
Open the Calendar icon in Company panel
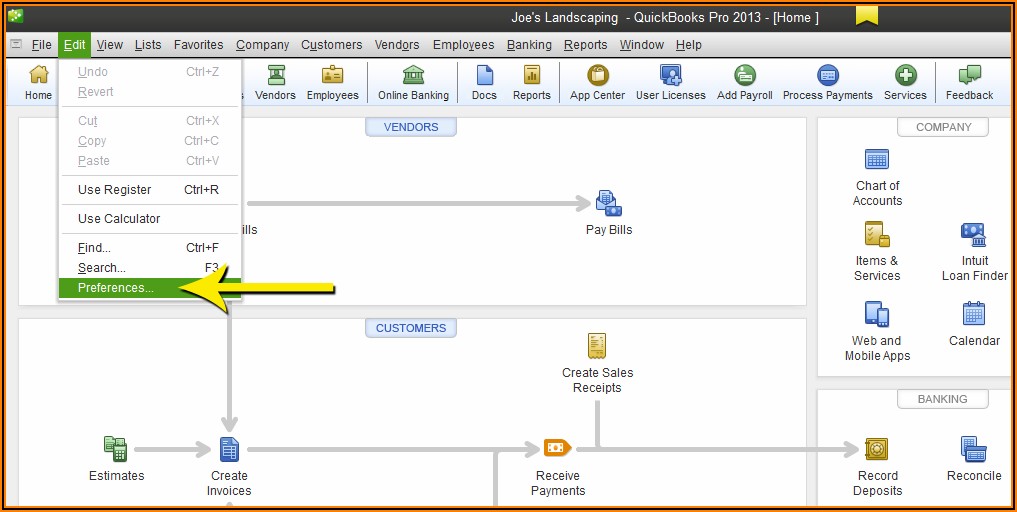974,315
